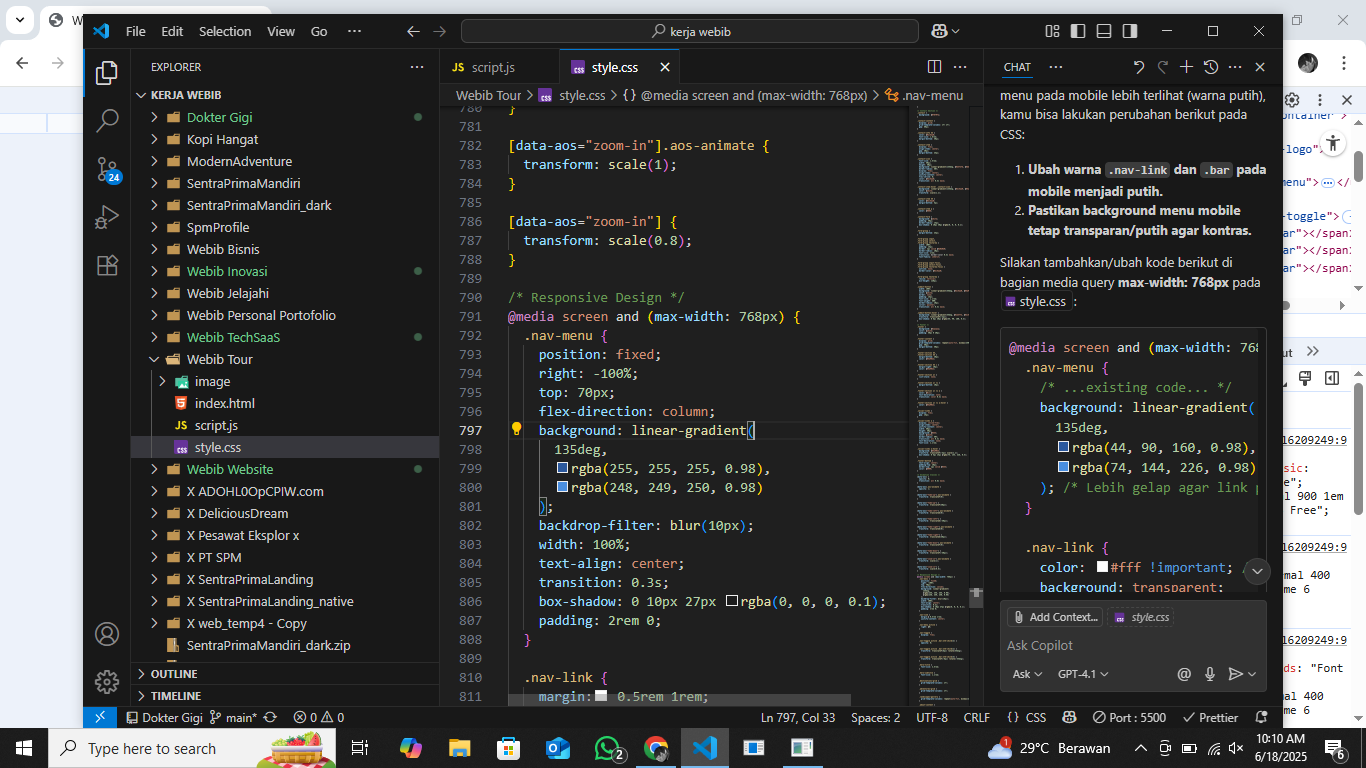
Task: Click the lightbulb code action on line 797
Action: coord(517,430)
